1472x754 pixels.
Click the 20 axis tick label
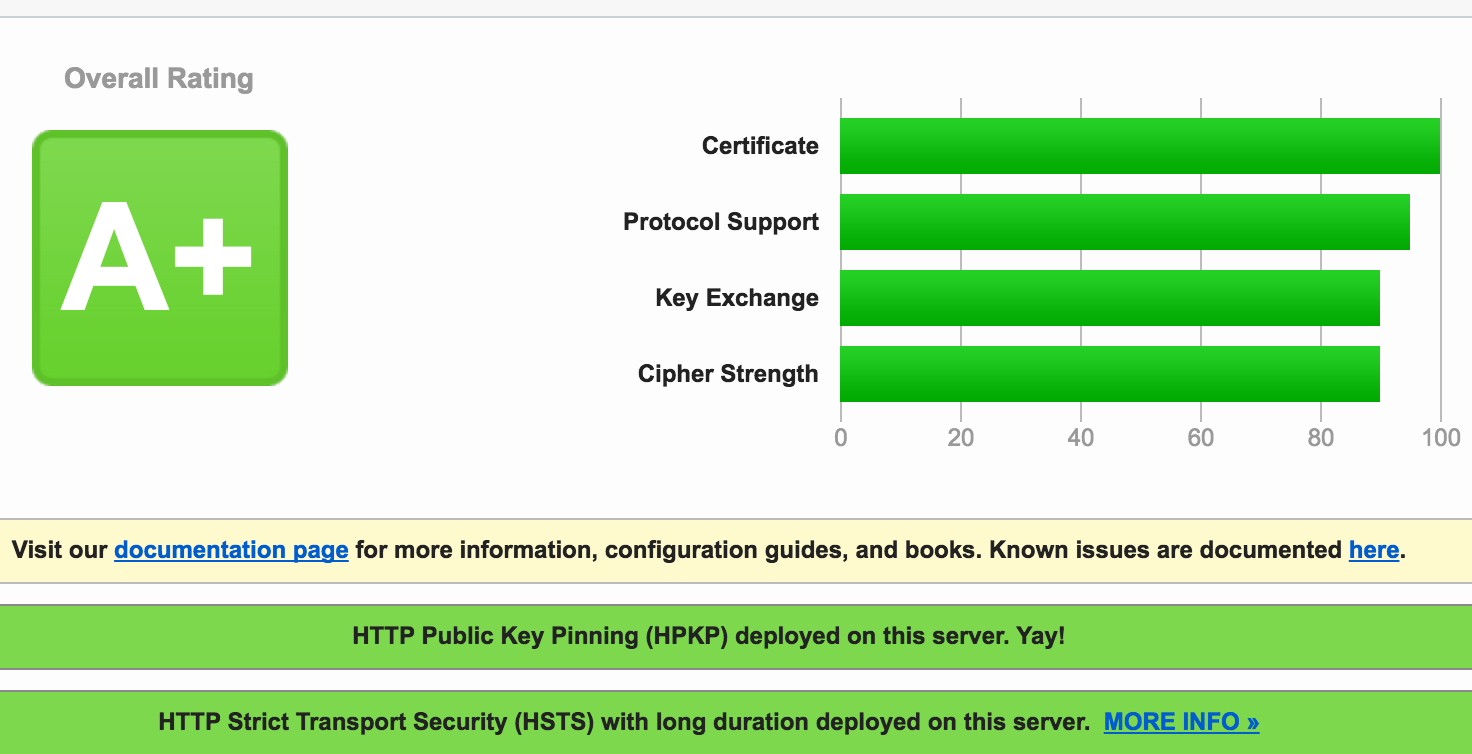[960, 437]
